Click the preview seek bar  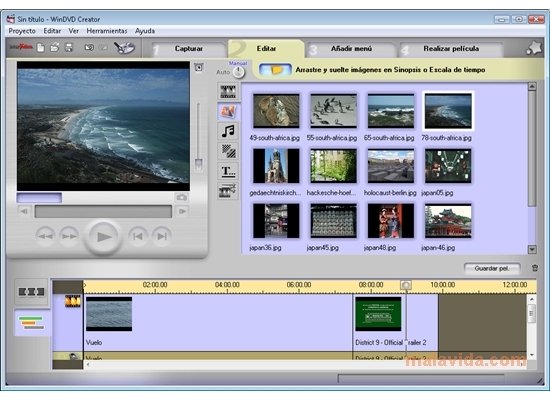tap(103, 212)
